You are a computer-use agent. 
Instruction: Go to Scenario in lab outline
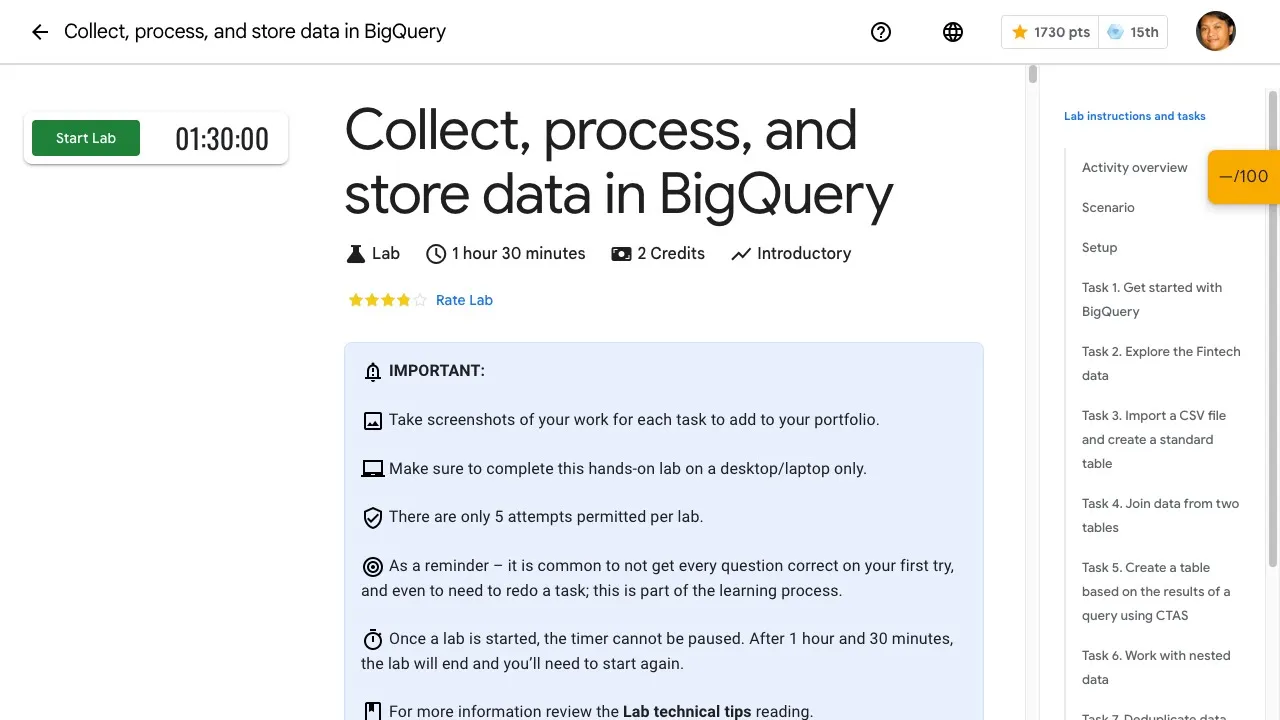click(1108, 208)
